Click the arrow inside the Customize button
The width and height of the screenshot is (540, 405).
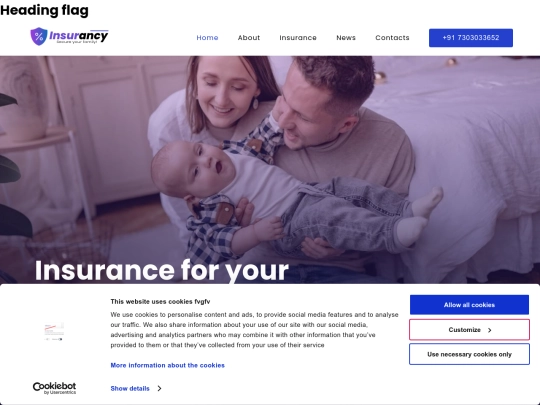490,330
